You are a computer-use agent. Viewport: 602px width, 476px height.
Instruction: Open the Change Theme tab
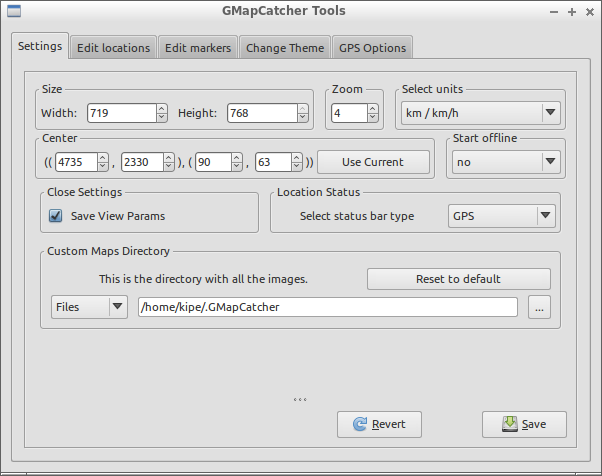pos(285,48)
